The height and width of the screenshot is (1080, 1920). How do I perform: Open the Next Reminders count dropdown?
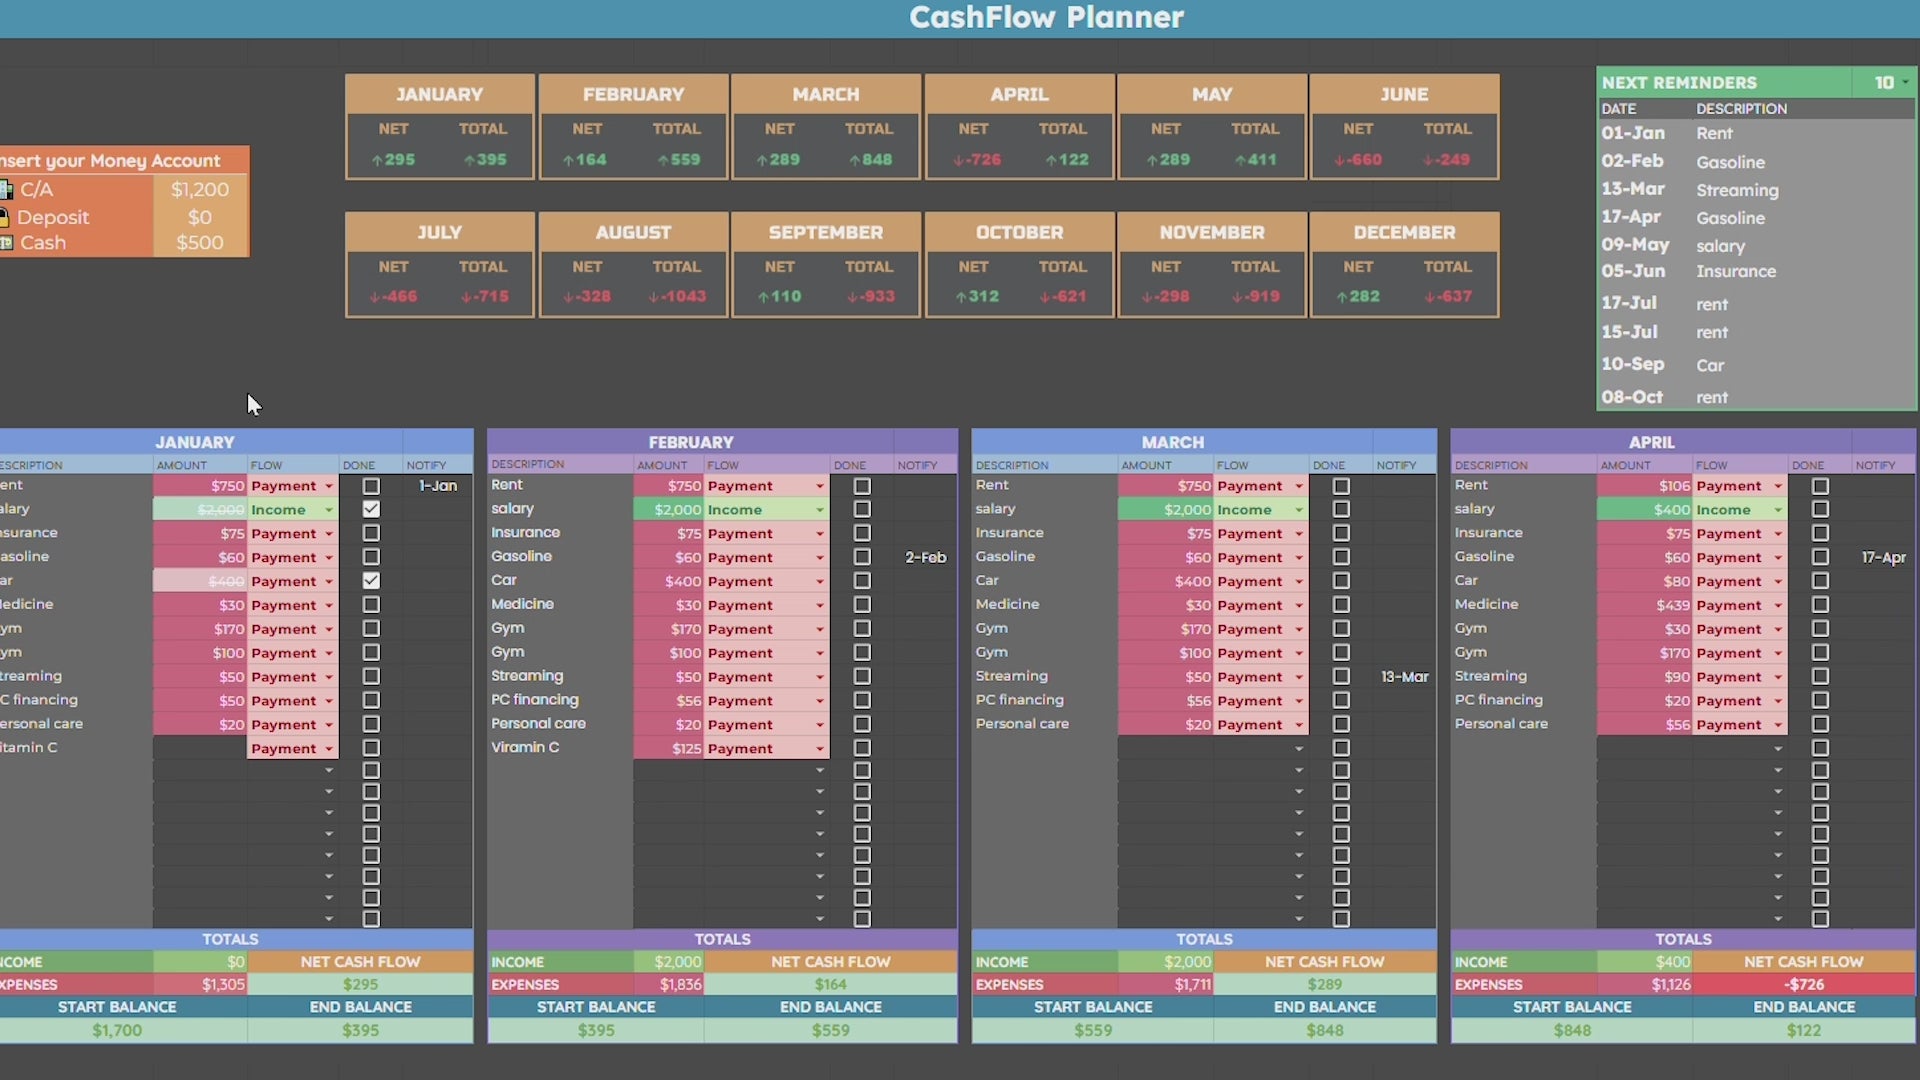[x=1905, y=83]
